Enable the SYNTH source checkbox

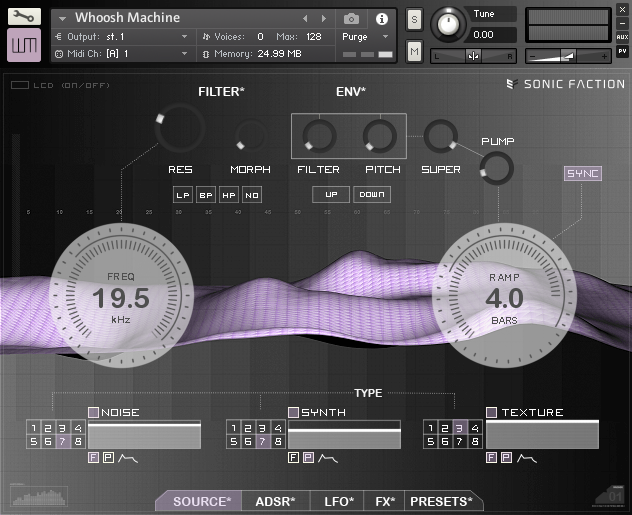click(x=294, y=412)
